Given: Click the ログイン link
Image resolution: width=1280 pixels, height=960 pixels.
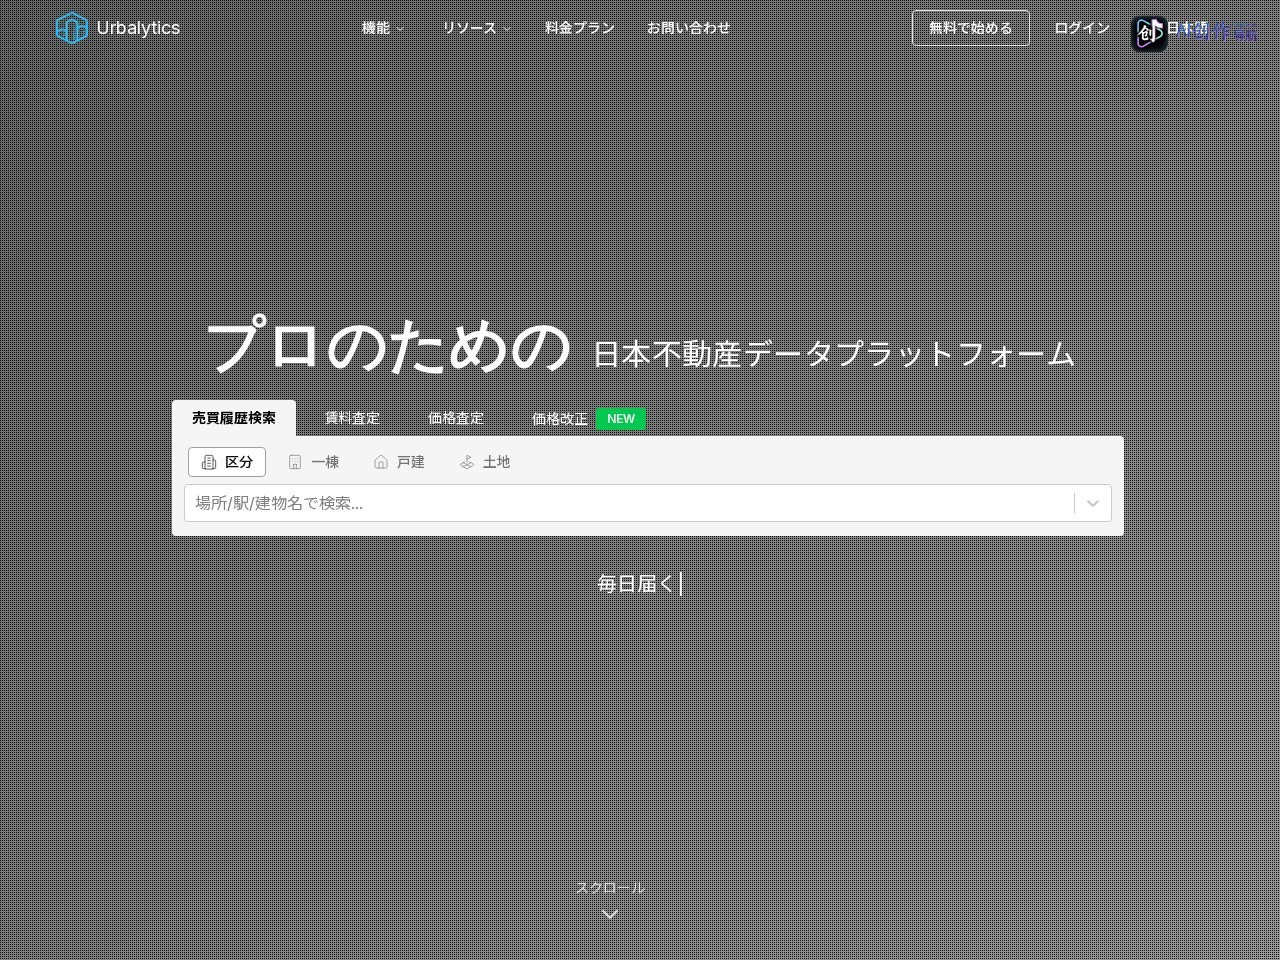Looking at the screenshot, I should click(1082, 28).
